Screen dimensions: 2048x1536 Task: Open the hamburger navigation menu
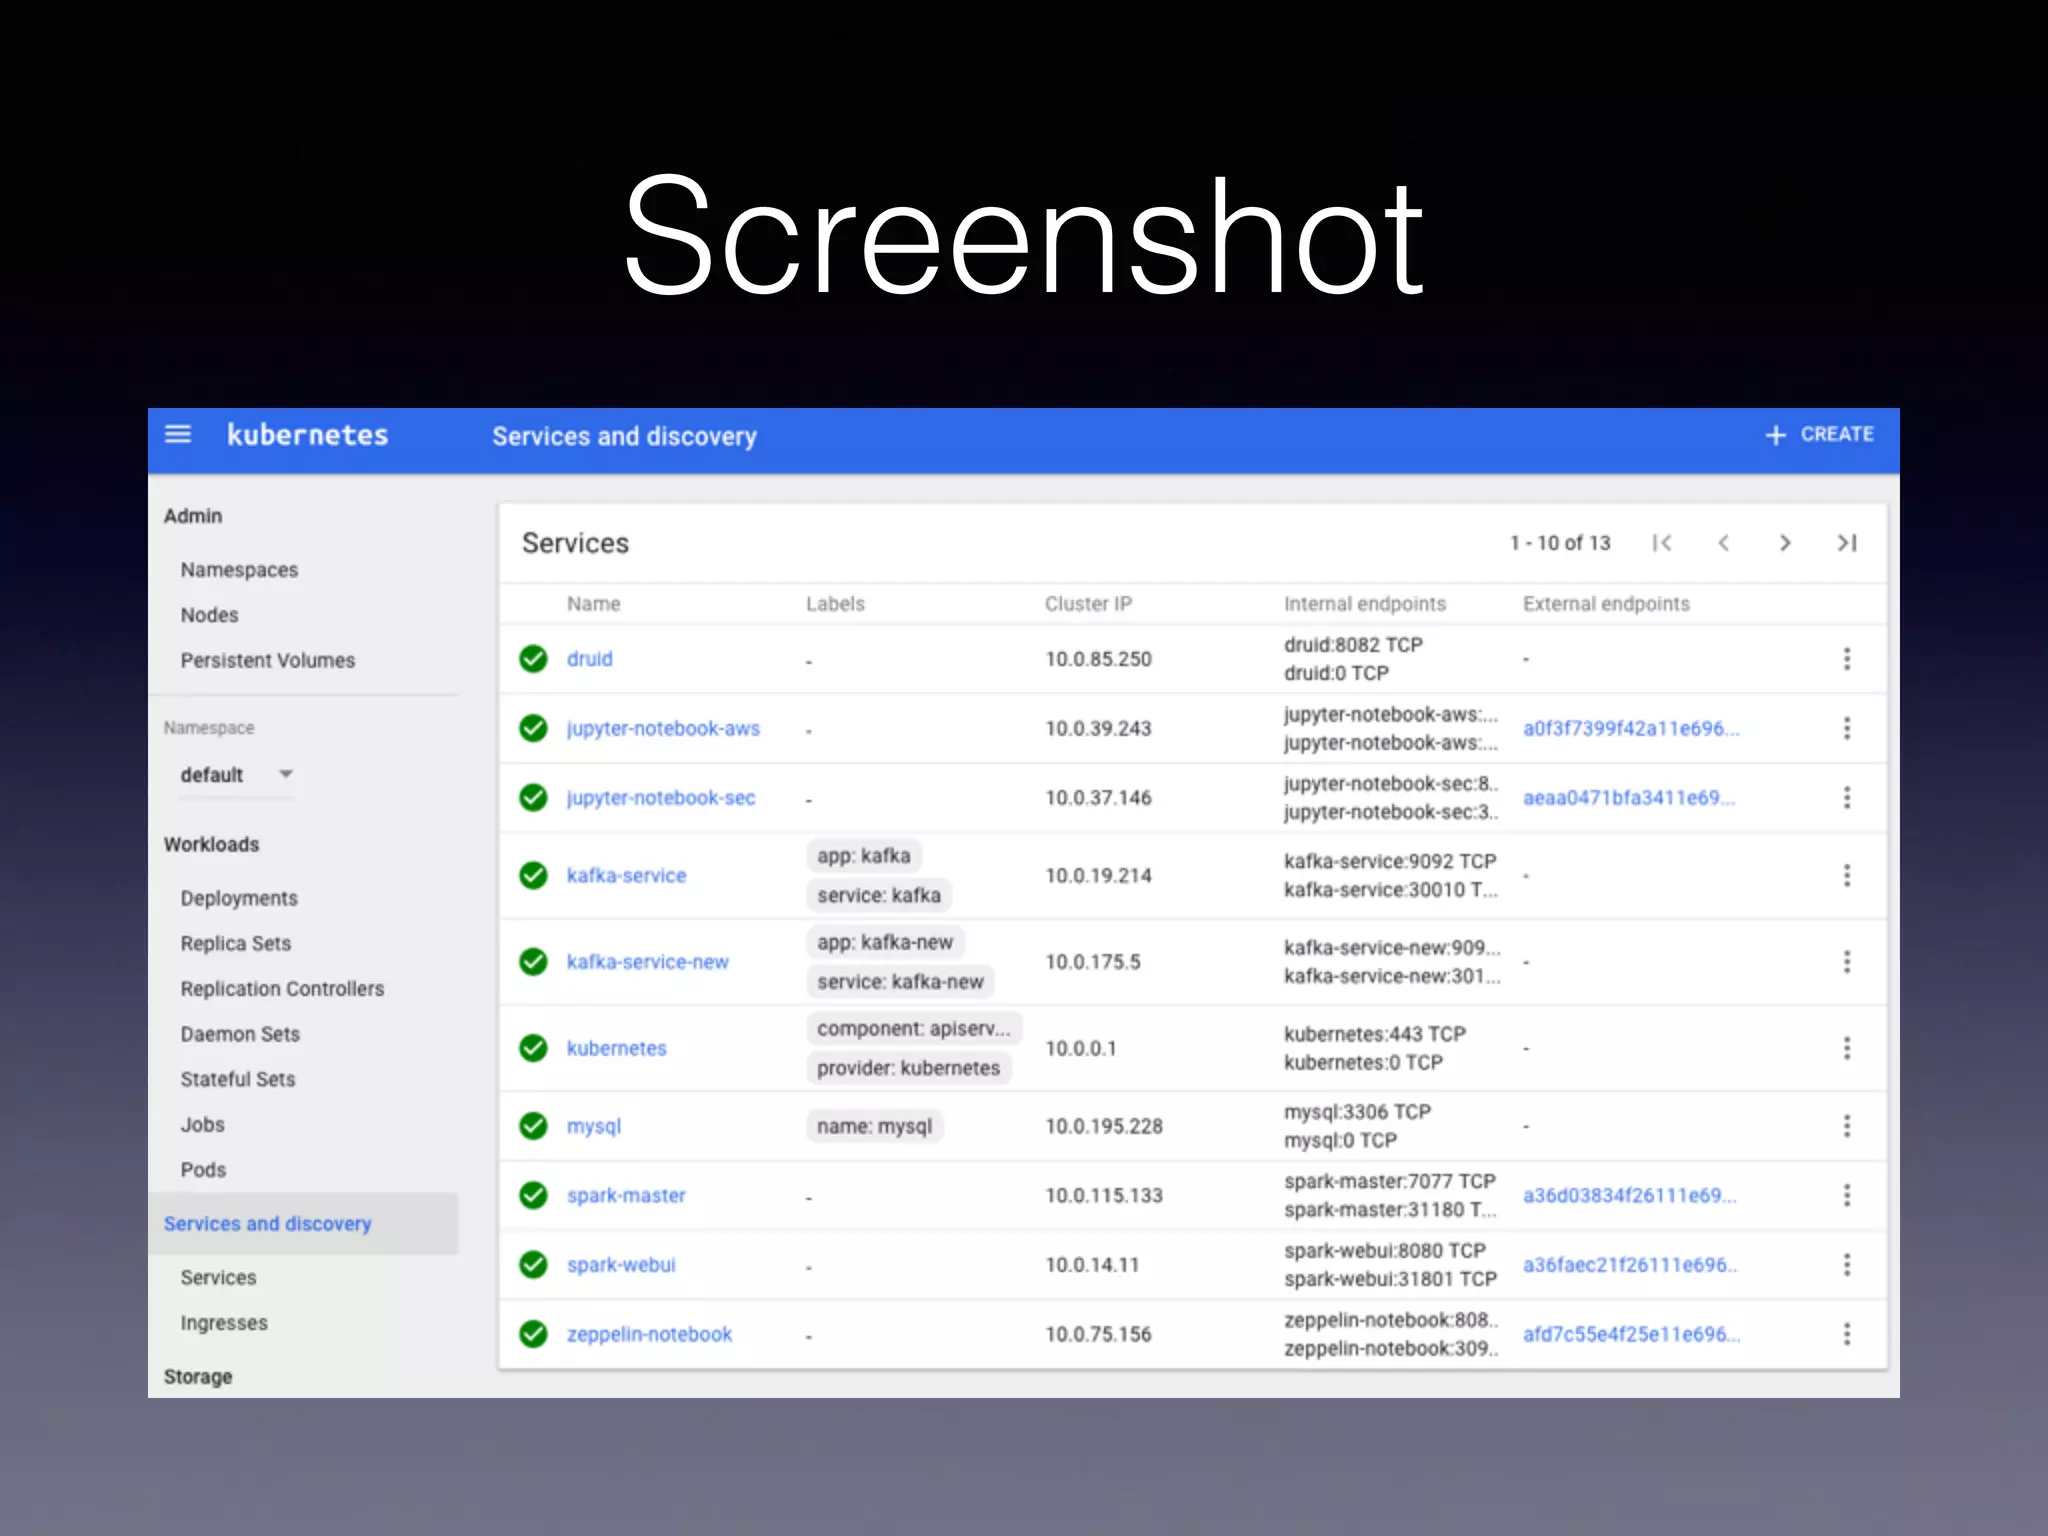pyautogui.click(x=178, y=434)
